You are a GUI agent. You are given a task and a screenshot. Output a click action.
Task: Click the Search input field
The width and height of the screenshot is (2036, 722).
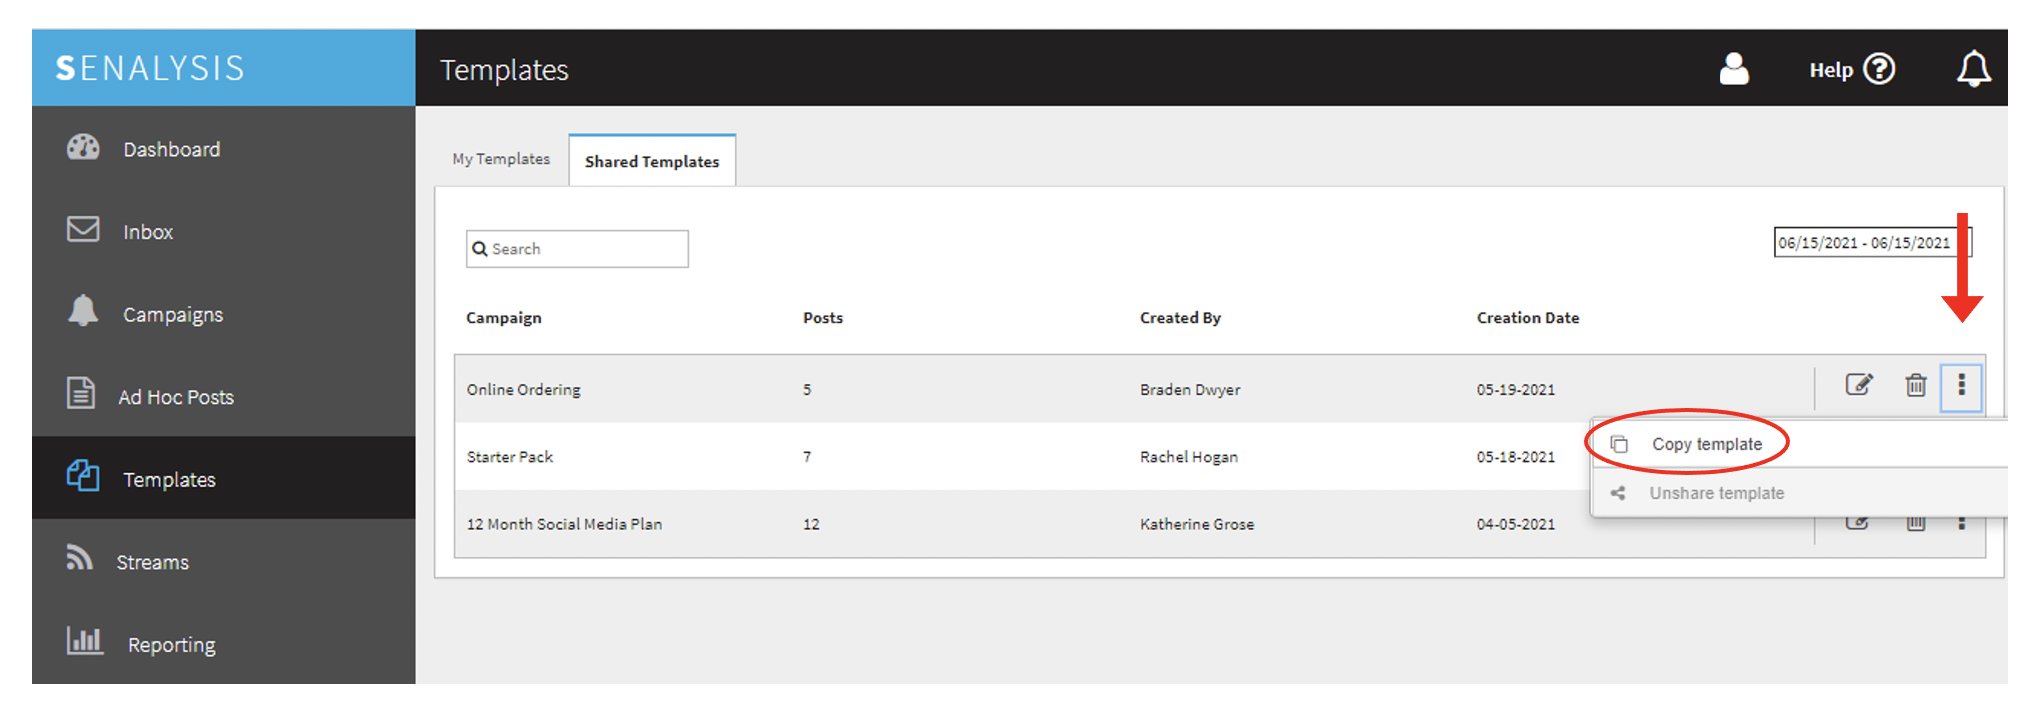tap(577, 249)
